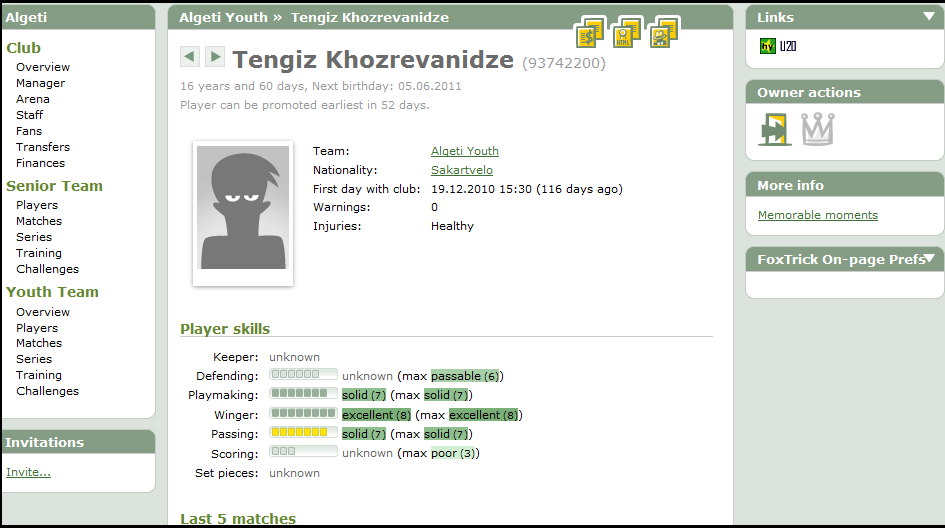Screen dimensions: 945x528
Task: Open Senior Team Series page
Action: 34,237
